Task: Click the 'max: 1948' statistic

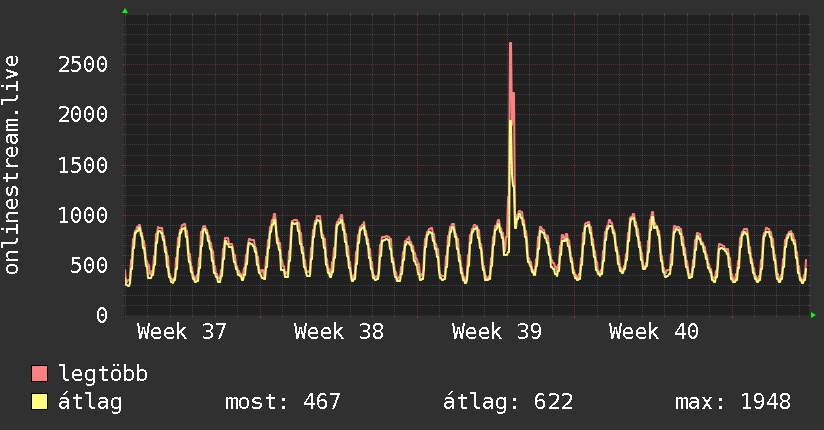Action: (x=733, y=402)
